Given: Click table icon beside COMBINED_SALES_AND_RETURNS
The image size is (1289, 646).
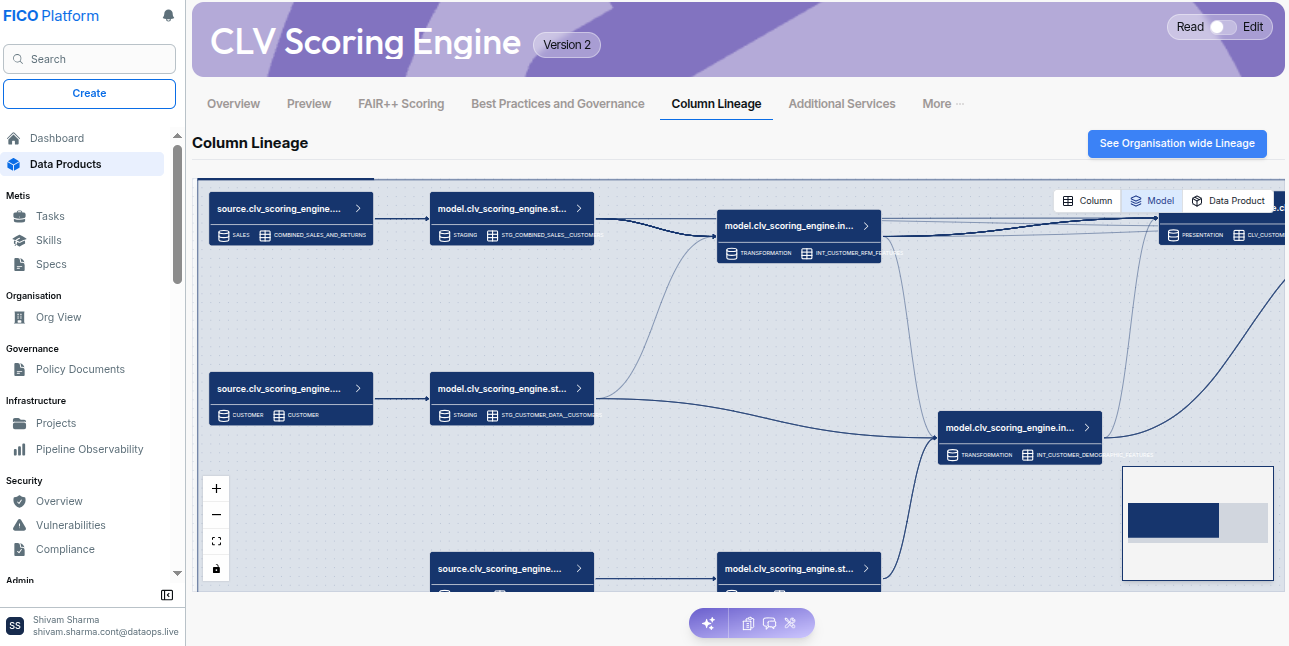Looking at the screenshot, I should click(x=265, y=235).
